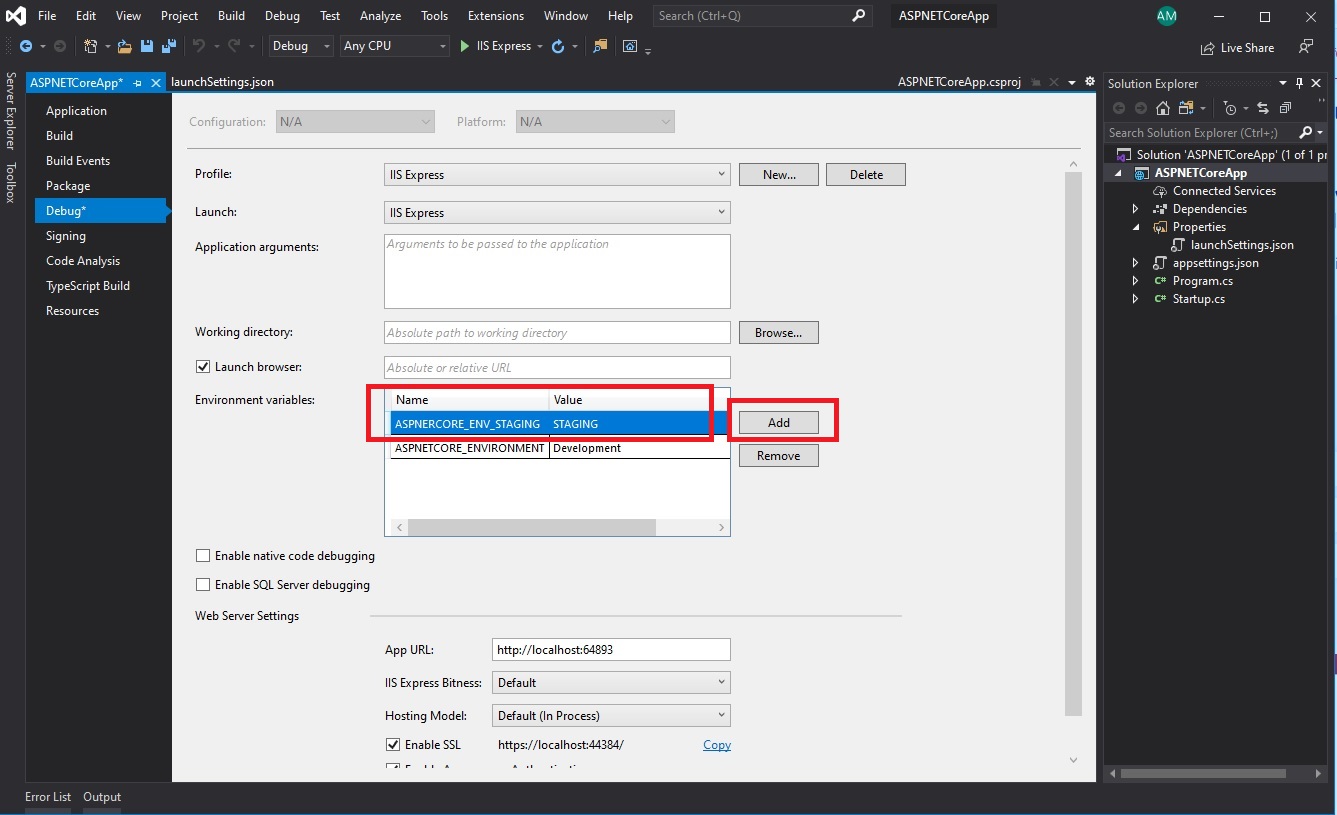Click the Undo arrow icon

198,46
